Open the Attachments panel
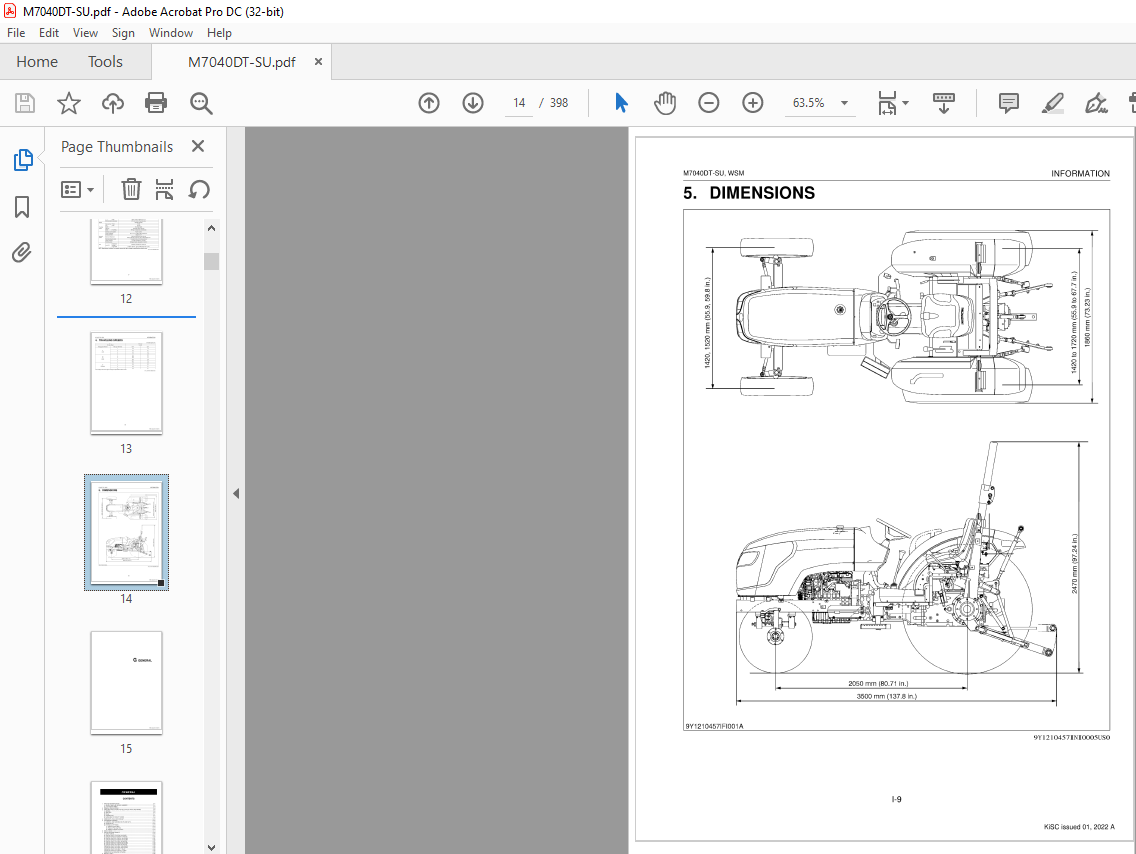This screenshot has width=1136, height=854. point(22,253)
